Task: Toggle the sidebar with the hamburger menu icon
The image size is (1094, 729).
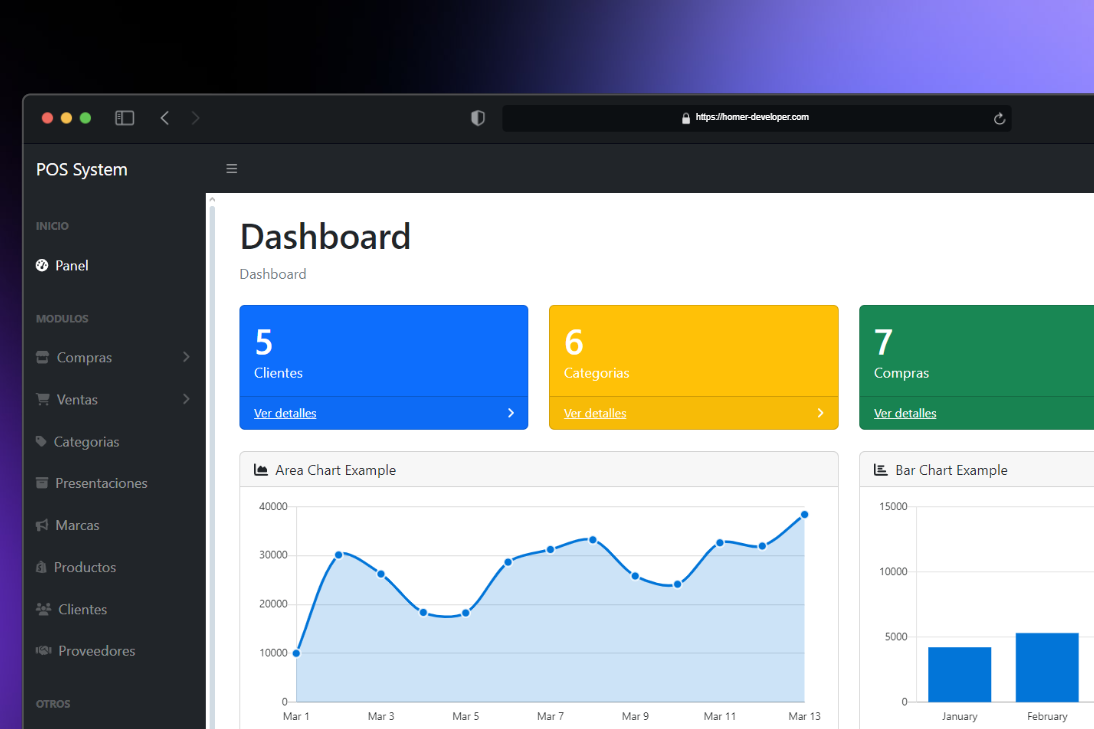Action: [232, 169]
